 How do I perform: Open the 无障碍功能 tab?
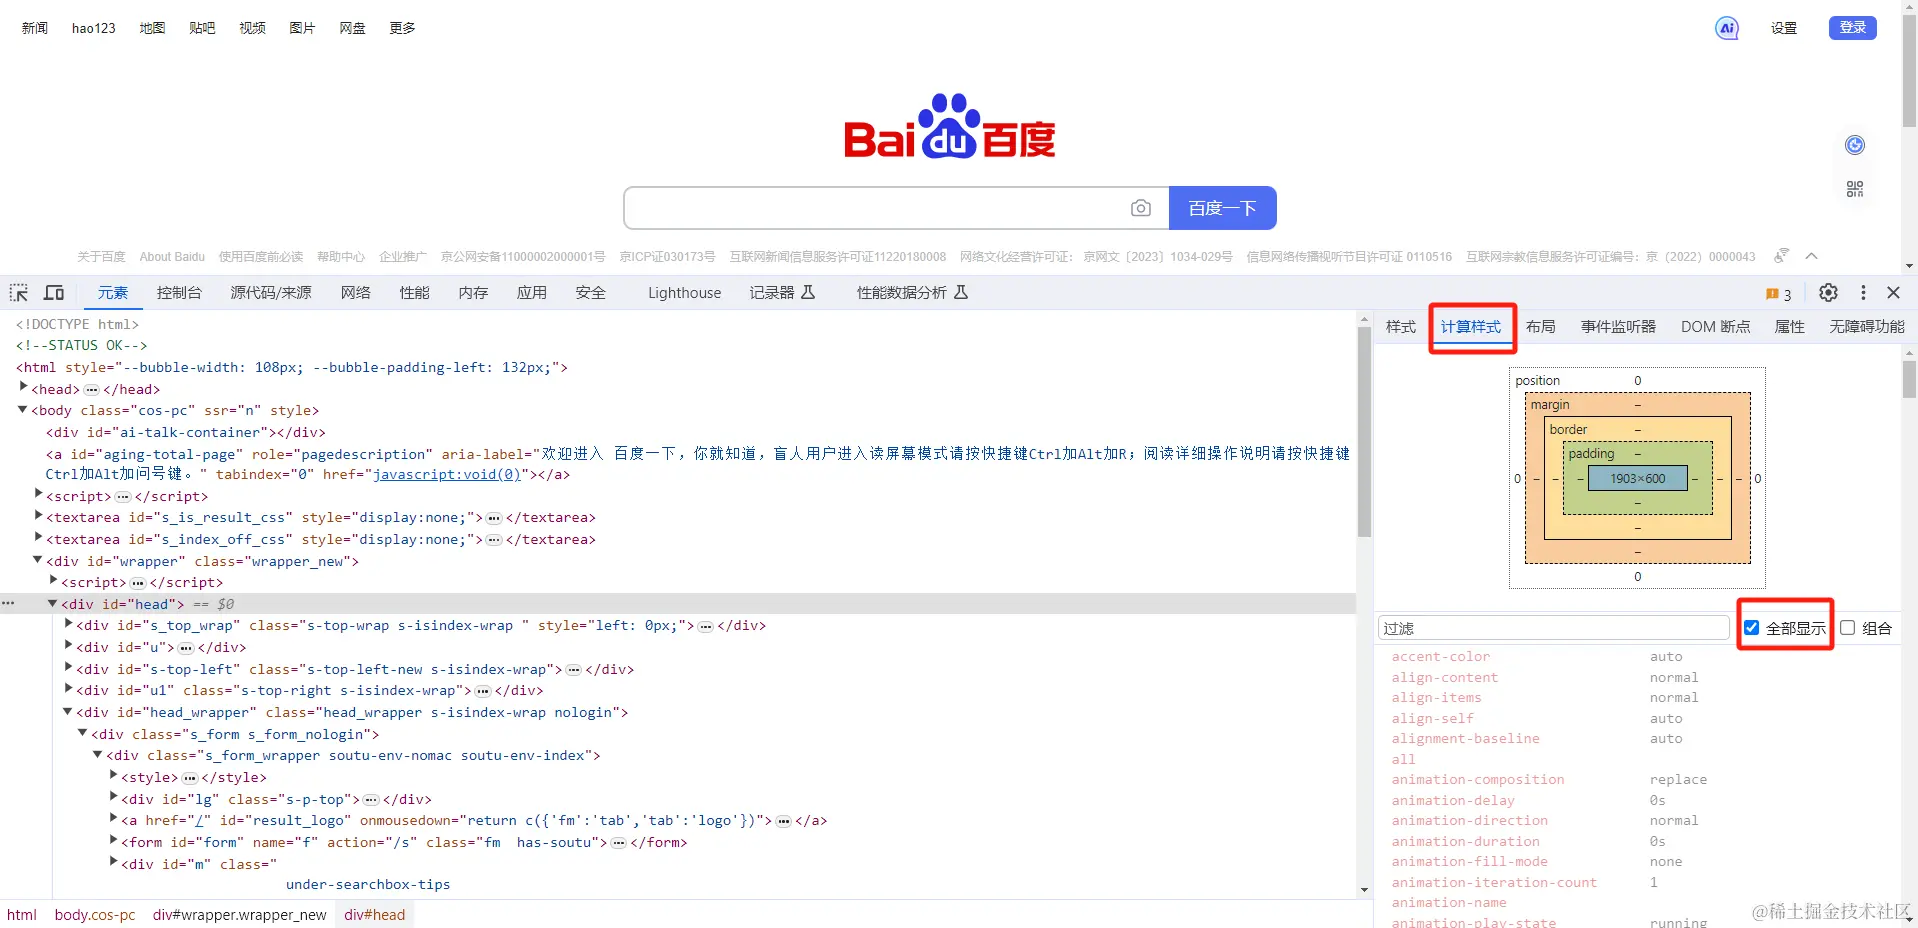(1867, 327)
